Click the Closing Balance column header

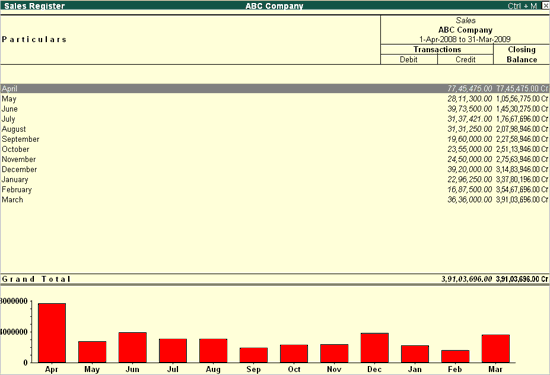[x=522, y=54]
